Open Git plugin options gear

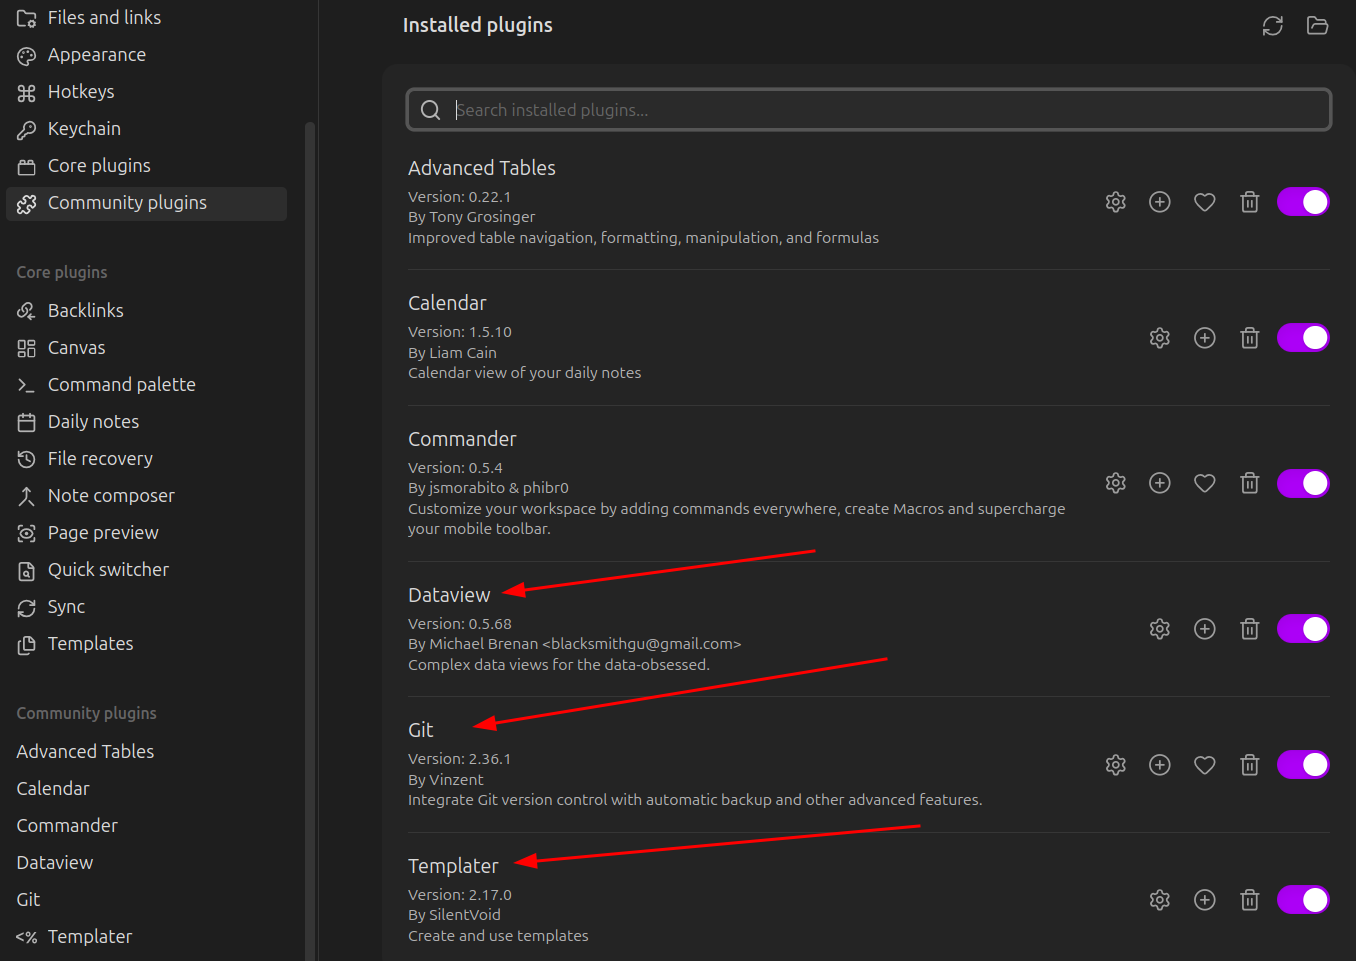pyautogui.click(x=1115, y=765)
